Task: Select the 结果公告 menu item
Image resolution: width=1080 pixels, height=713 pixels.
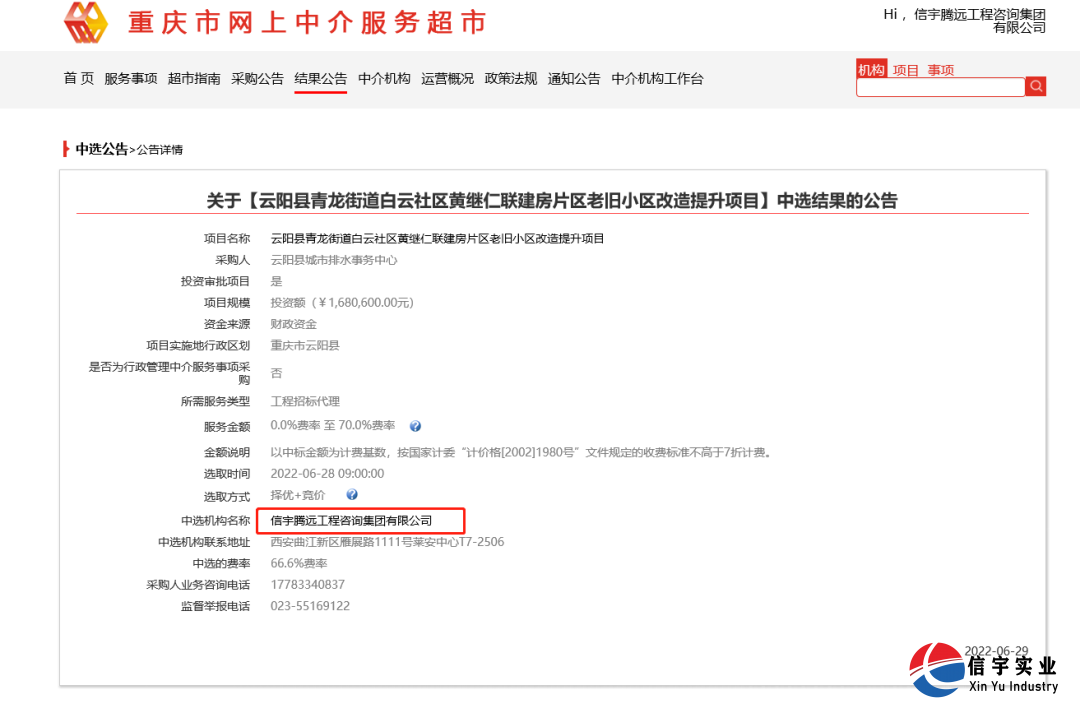Action: tap(320, 79)
